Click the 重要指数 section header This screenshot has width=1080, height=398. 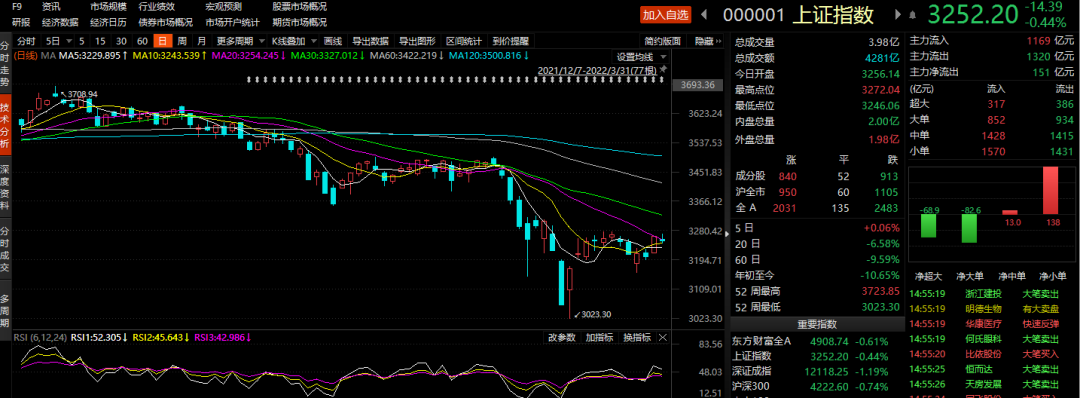pyautogui.click(x=818, y=324)
